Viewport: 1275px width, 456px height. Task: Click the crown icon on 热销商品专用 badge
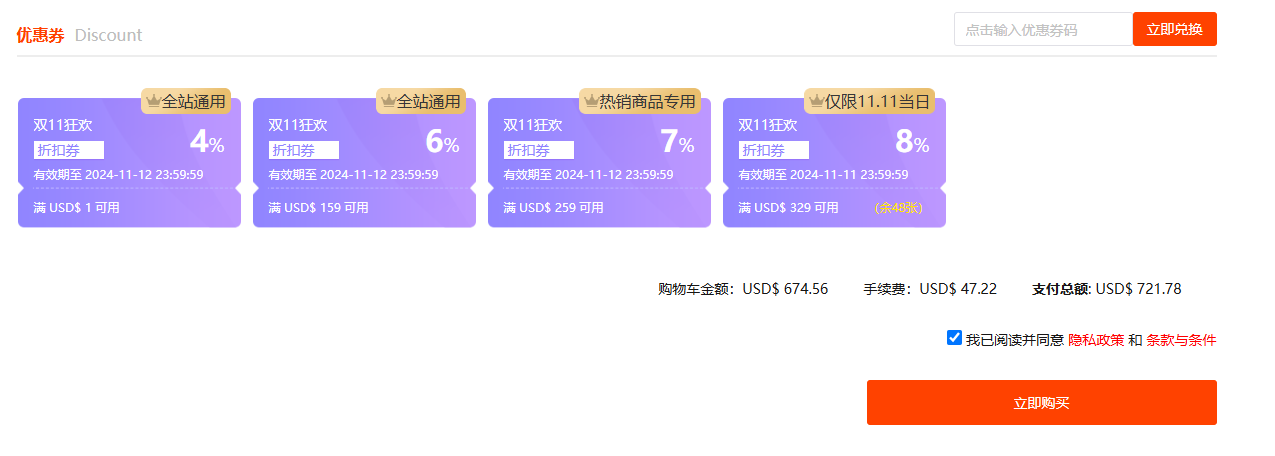coord(591,101)
